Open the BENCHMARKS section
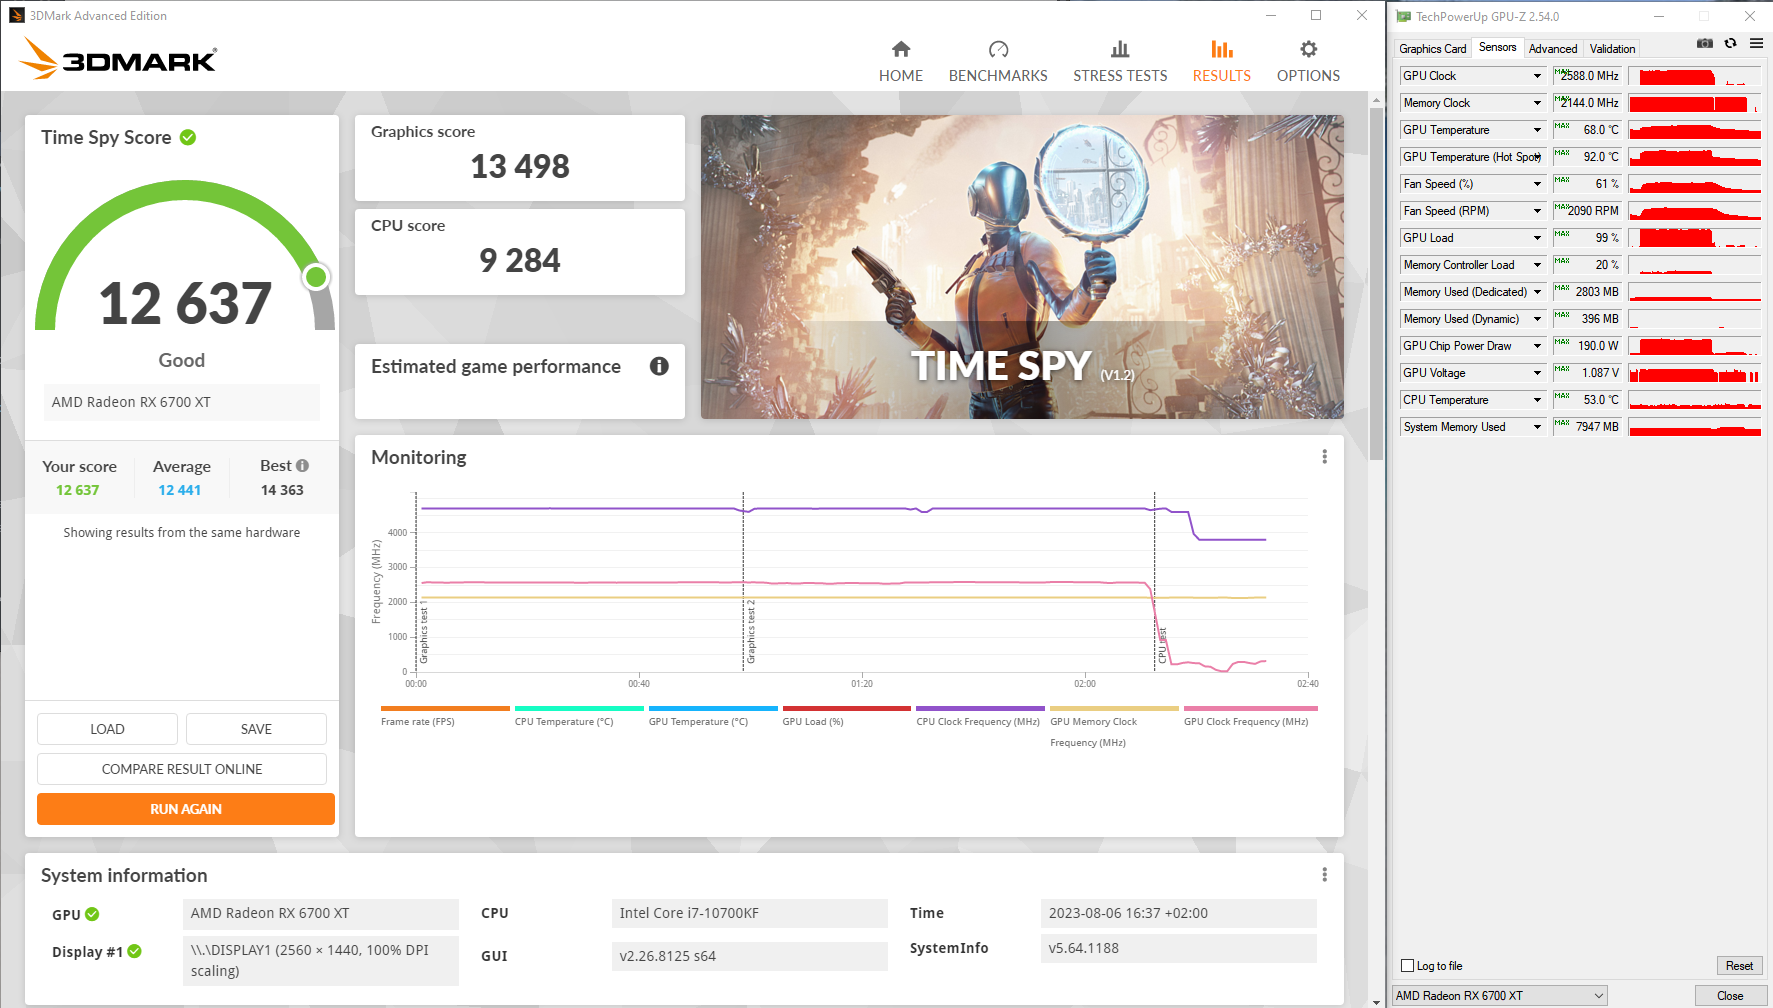 (998, 62)
